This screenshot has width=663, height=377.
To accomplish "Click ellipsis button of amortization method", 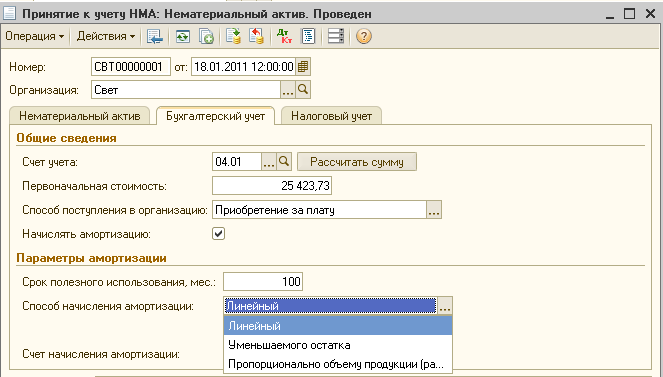I will (445, 306).
